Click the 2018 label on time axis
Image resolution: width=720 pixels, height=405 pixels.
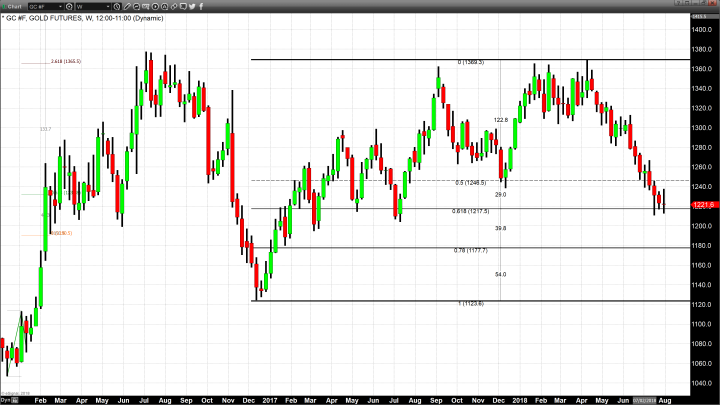pyautogui.click(x=520, y=400)
